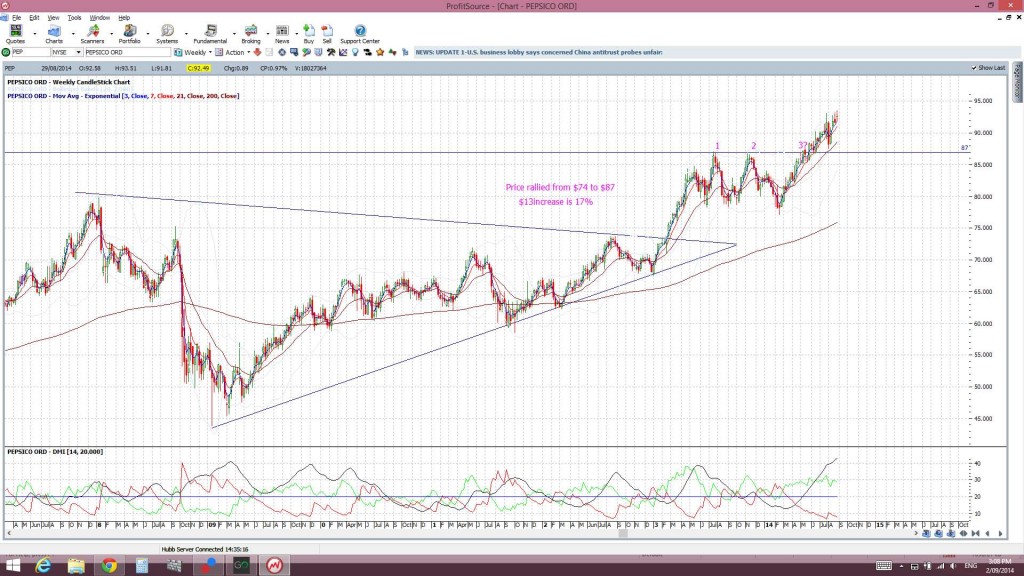Click the Sell icon

(x=327, y=34)
